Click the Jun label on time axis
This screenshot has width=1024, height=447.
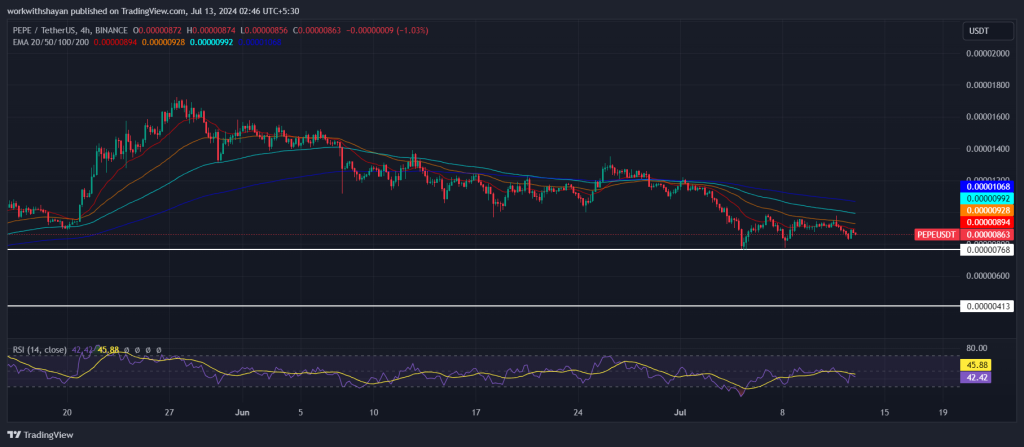pyautogui.click(x=242, y=413)
